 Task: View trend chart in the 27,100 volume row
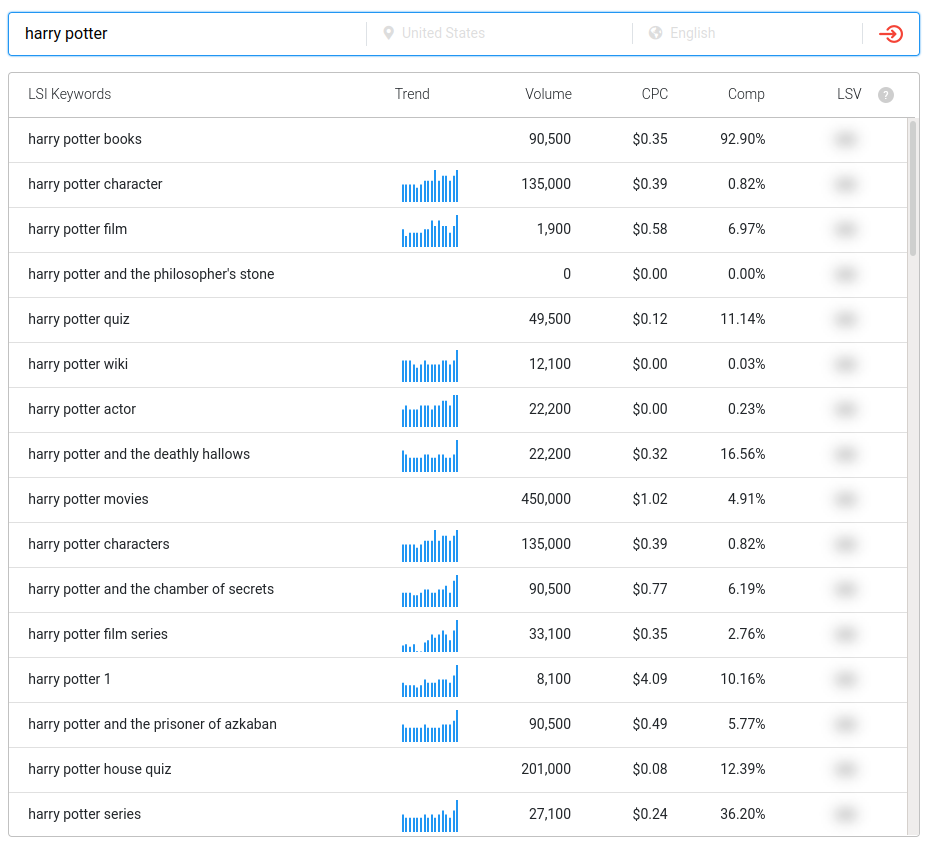(x=430, y=816)
